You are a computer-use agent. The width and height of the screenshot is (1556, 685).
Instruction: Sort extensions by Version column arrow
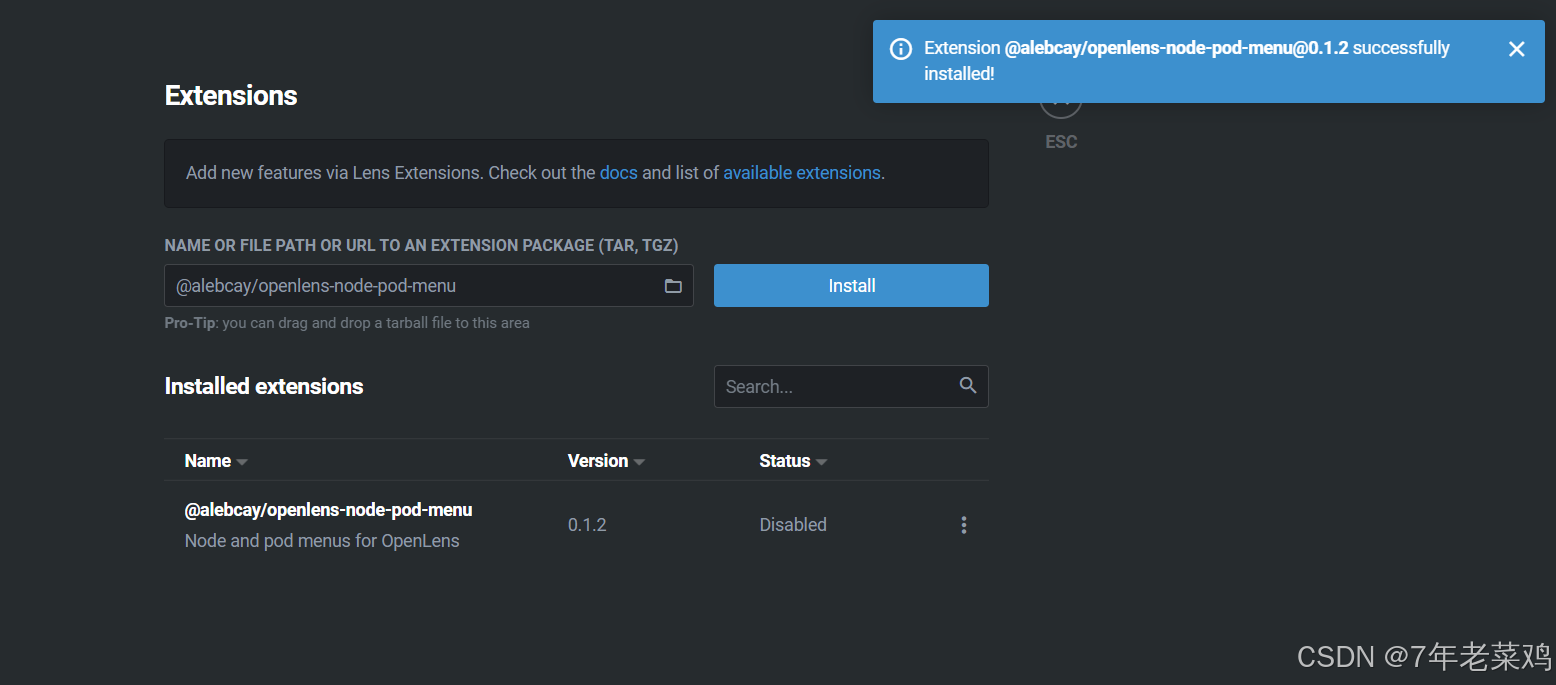pos(640,462)
